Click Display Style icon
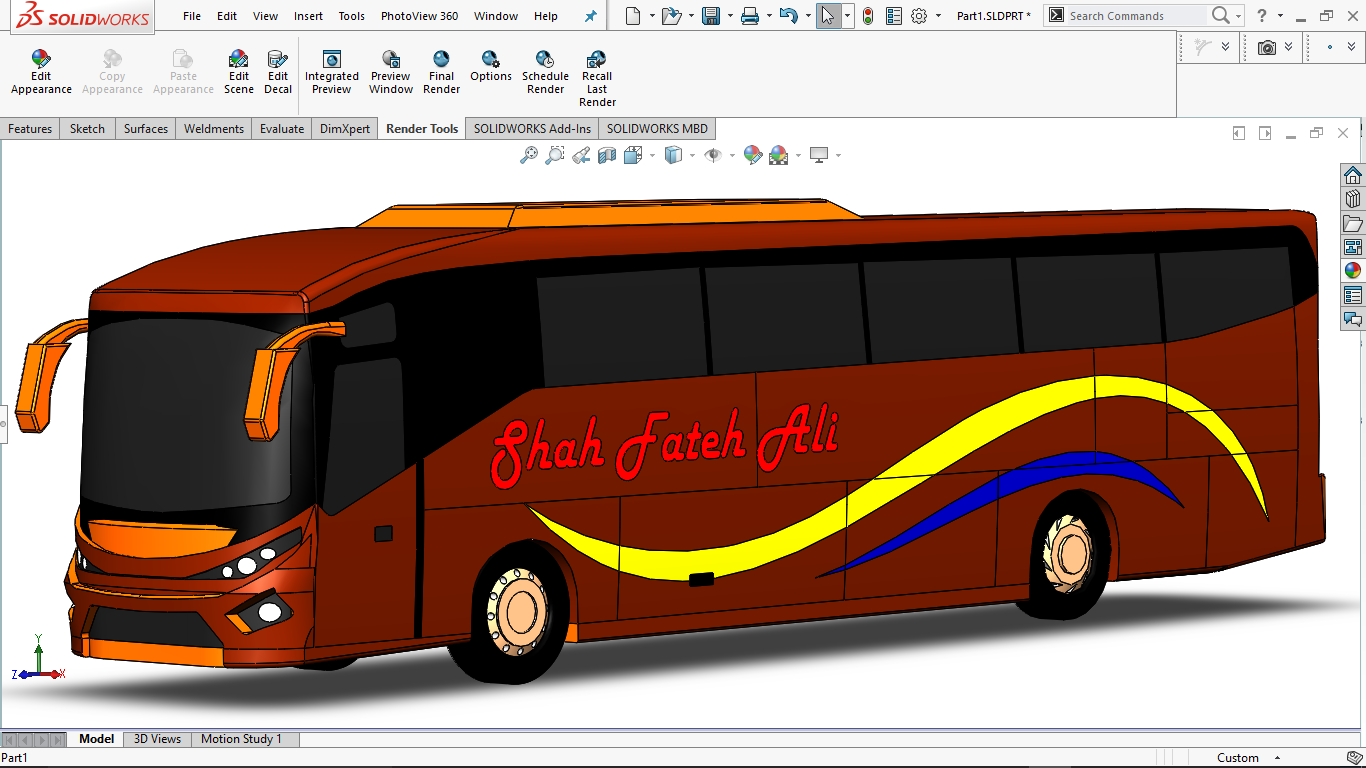The image size is (1366, 768). pyautogui.click(x=674, y=155)
